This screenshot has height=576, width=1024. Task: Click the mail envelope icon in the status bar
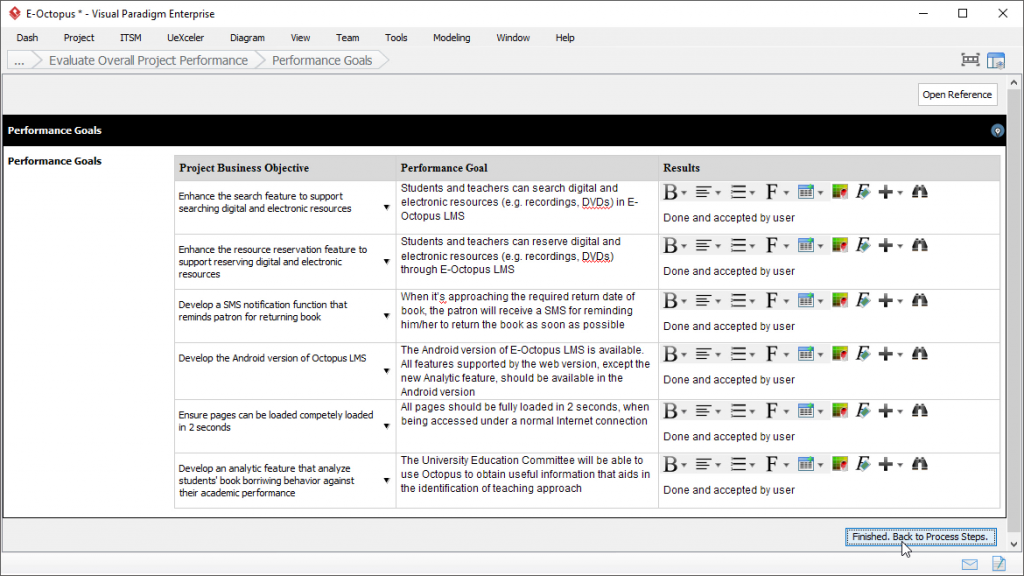969,565
